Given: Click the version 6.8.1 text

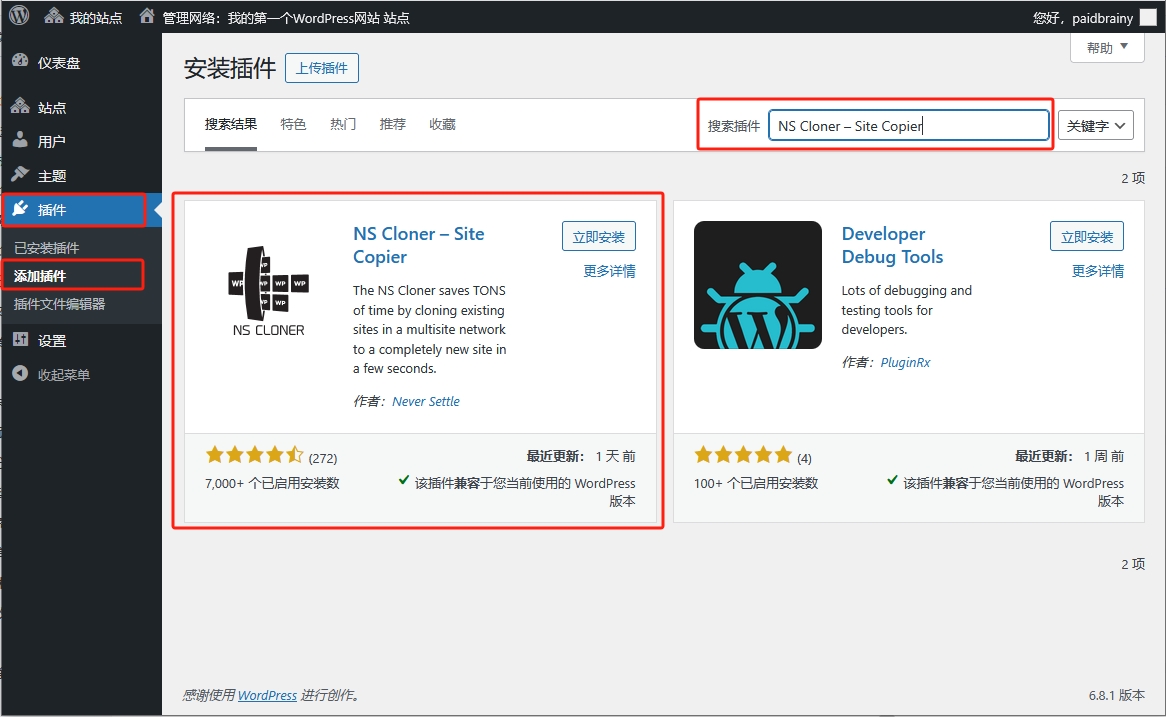Looking at the screenshot, I should (x=1116, y=695).
